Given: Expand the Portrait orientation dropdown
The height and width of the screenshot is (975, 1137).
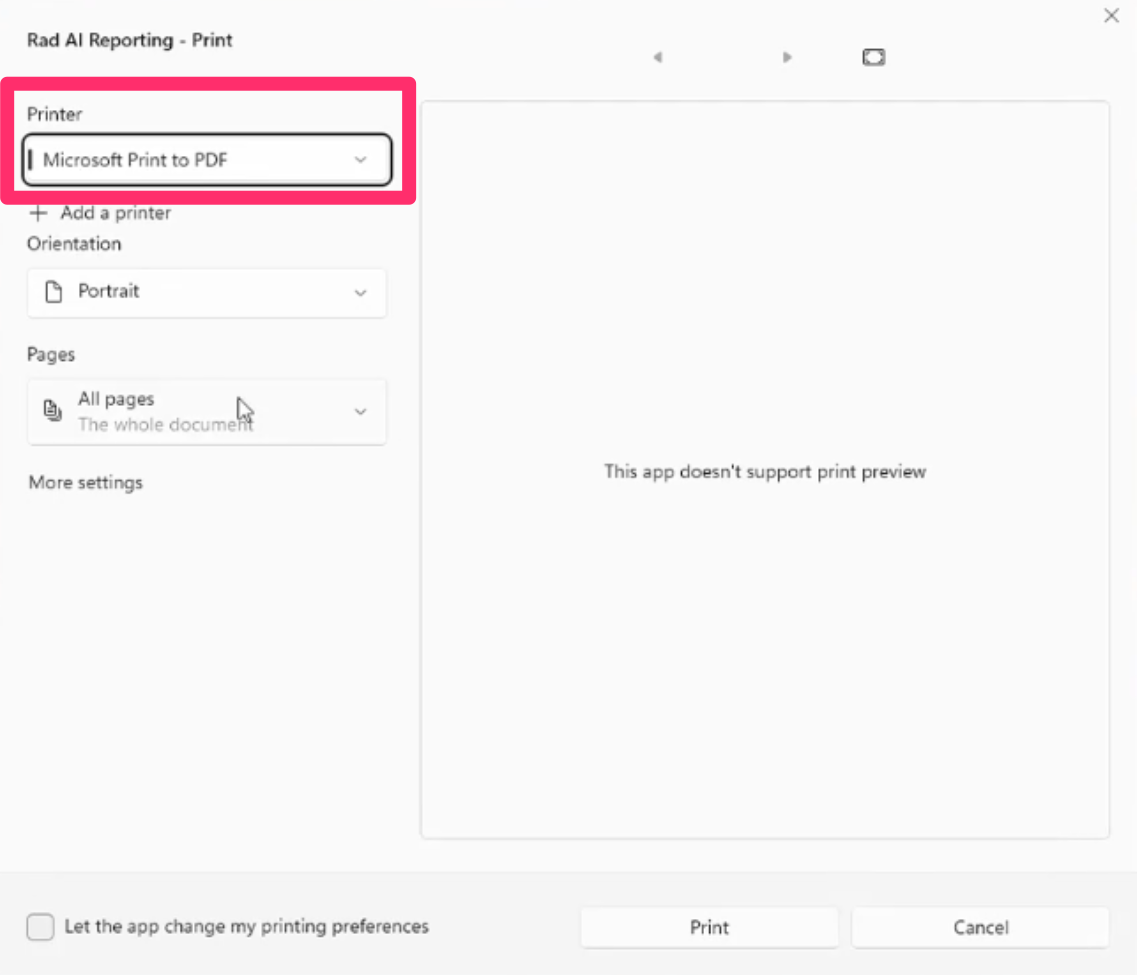Looking at the screenshot, I should click(207, 293).
